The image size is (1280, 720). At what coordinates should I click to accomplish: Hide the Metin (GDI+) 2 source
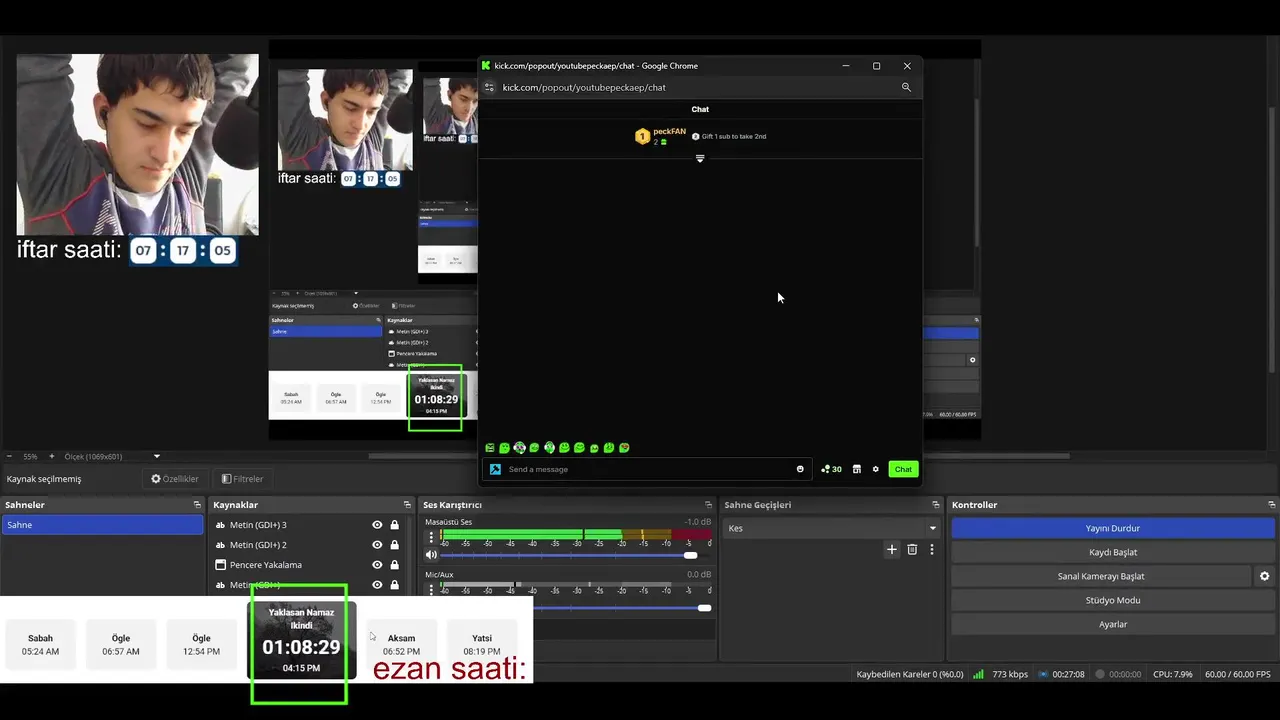[x=377, y=545]
